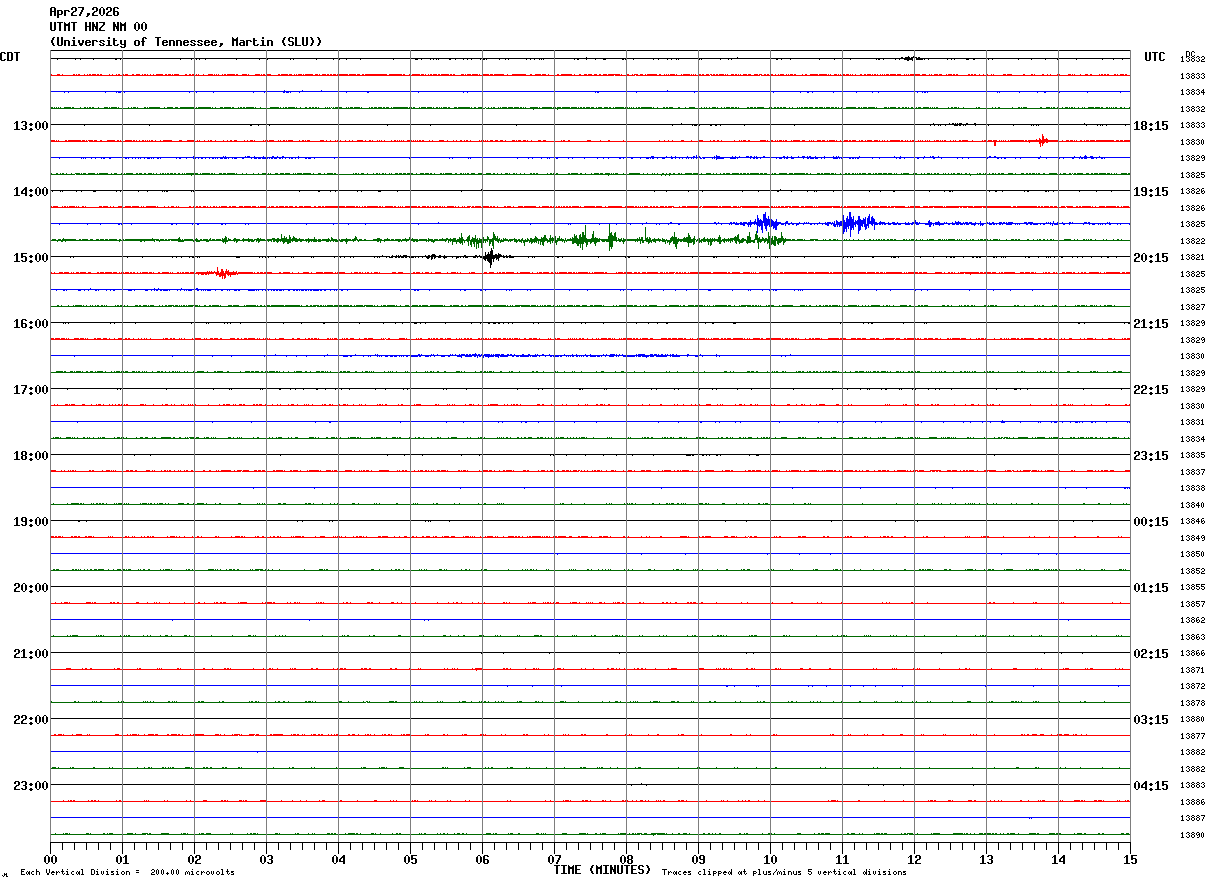Viewport: 1210px width, 886px height.
Task: Select the 15:00 CDT hour label
Action: (x=30, y=257)
